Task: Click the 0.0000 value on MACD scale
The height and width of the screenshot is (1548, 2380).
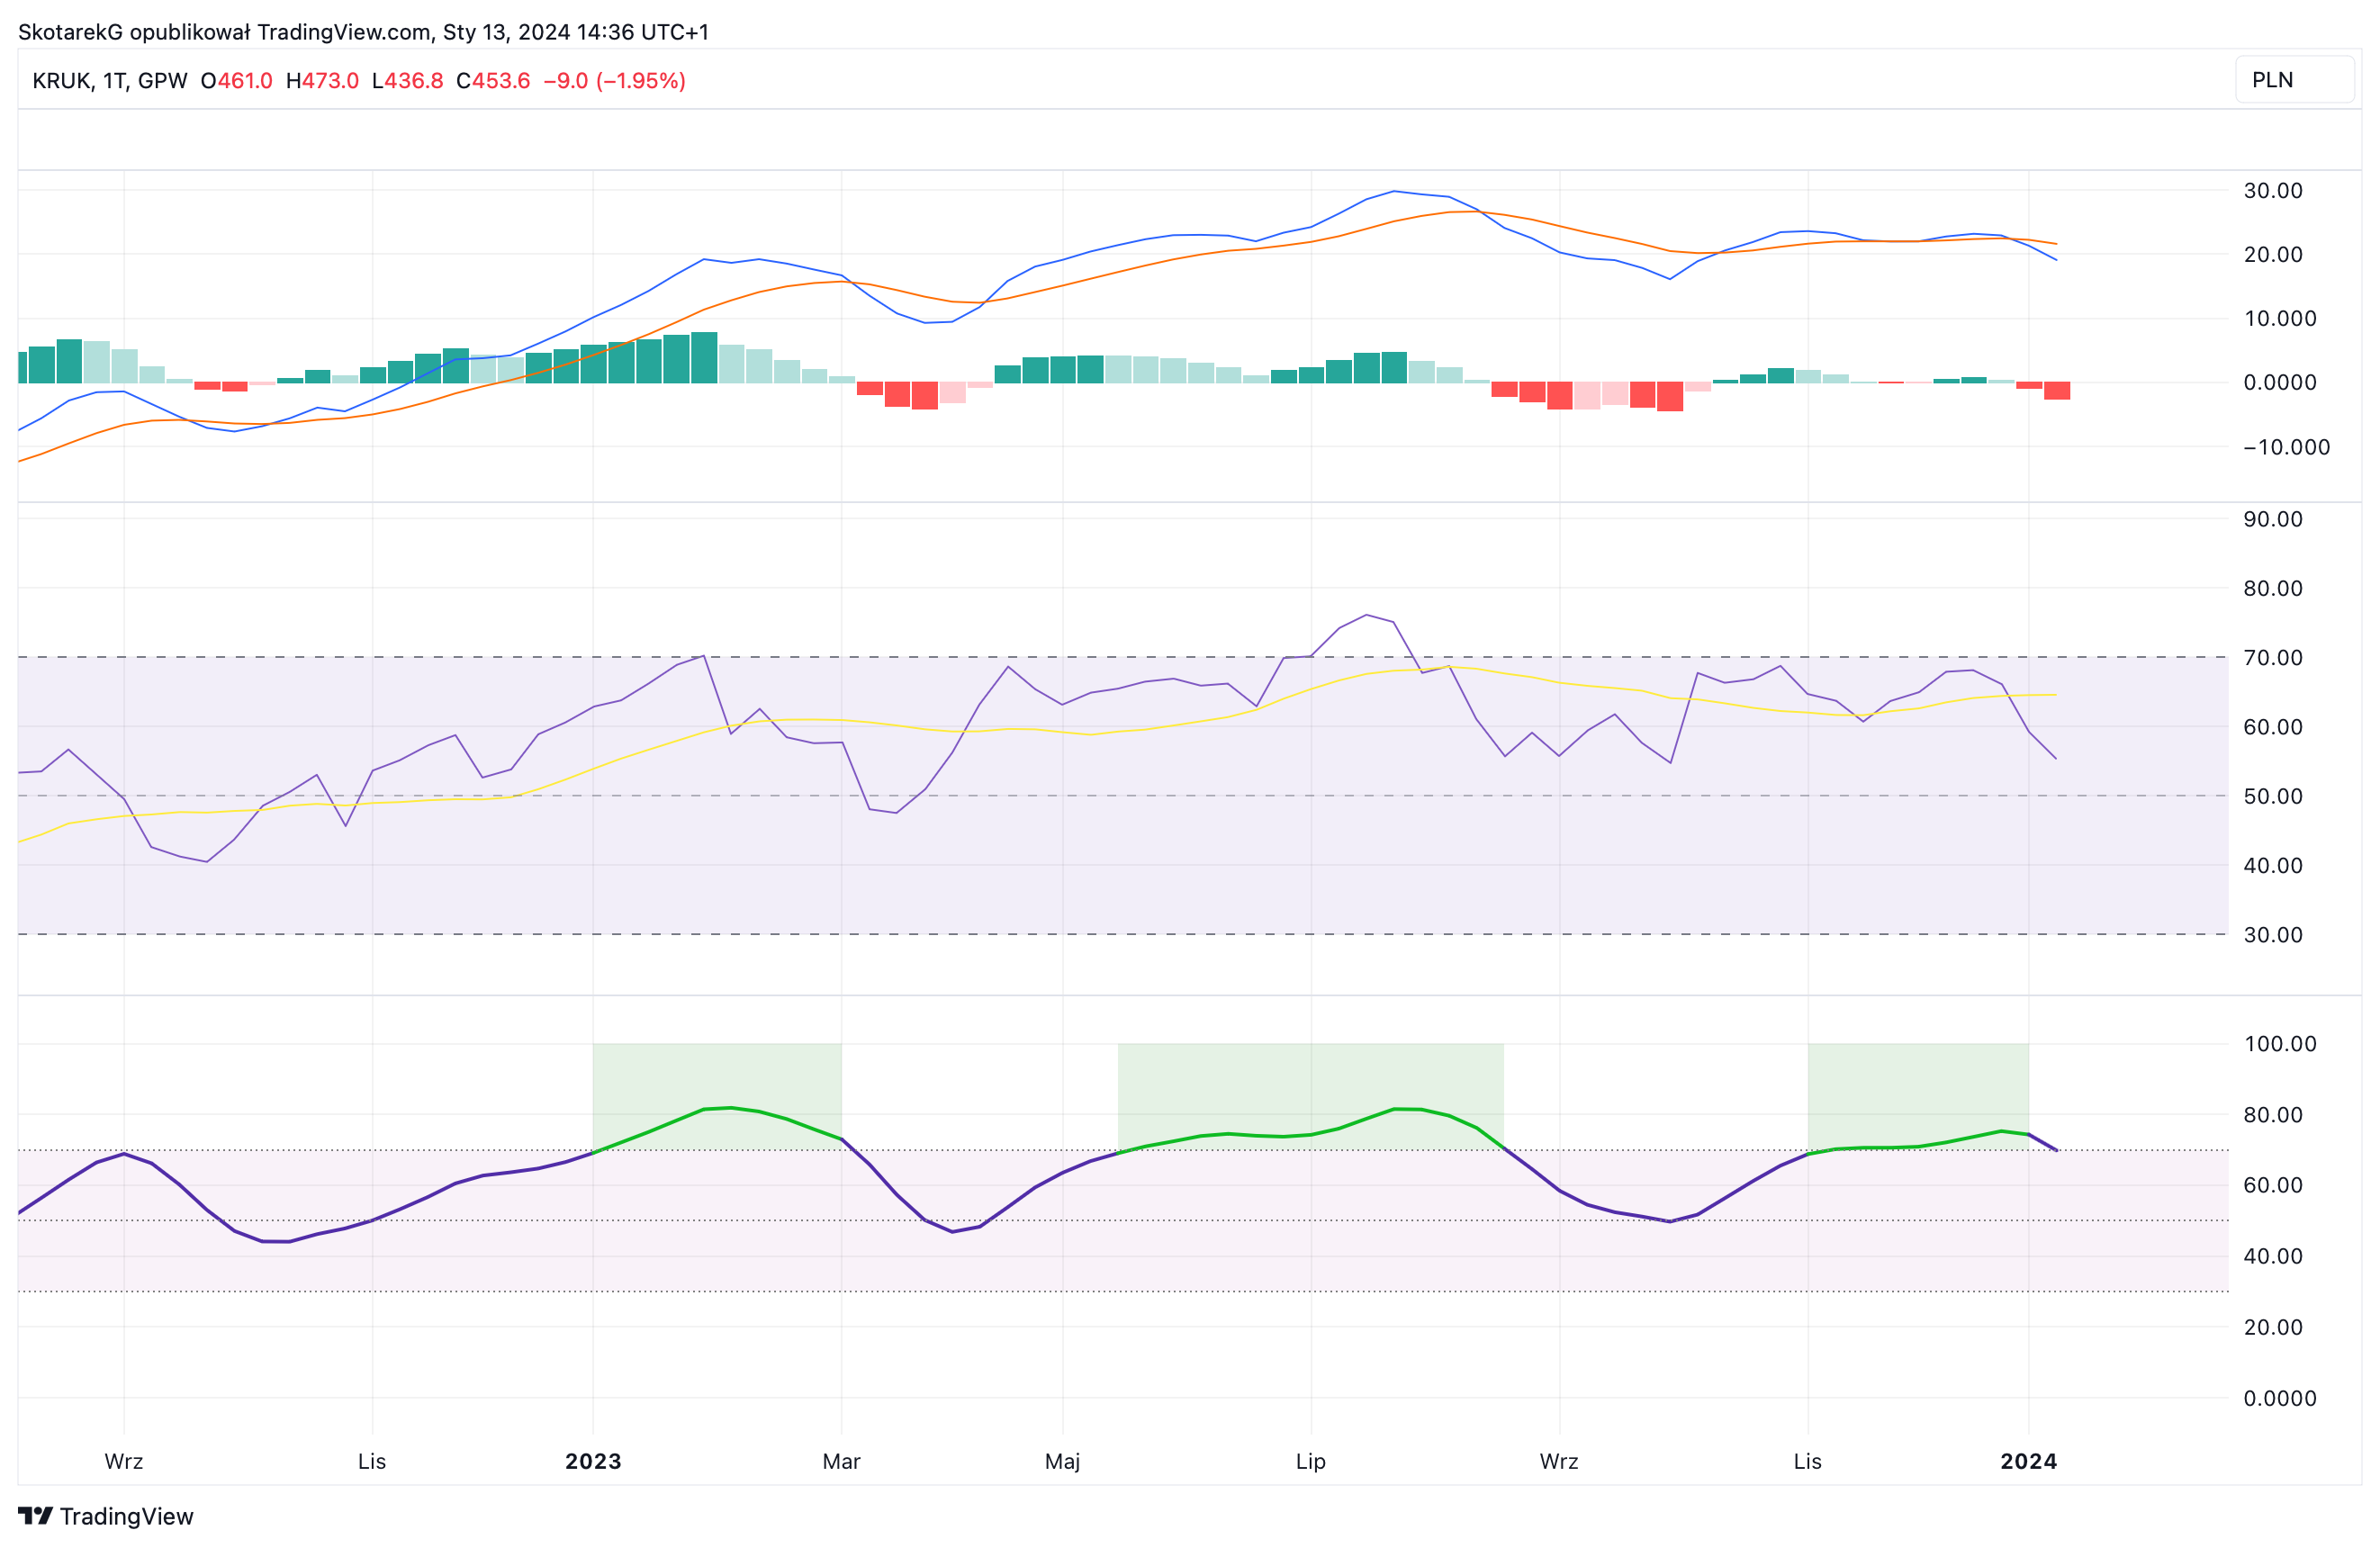Action: click(2280, 382)
